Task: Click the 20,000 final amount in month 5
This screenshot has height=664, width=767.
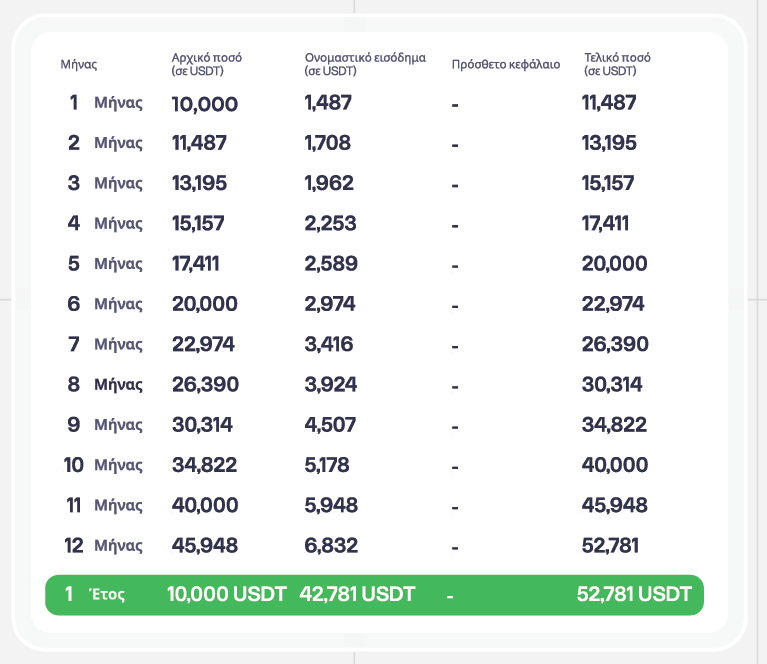Action: 614,264
